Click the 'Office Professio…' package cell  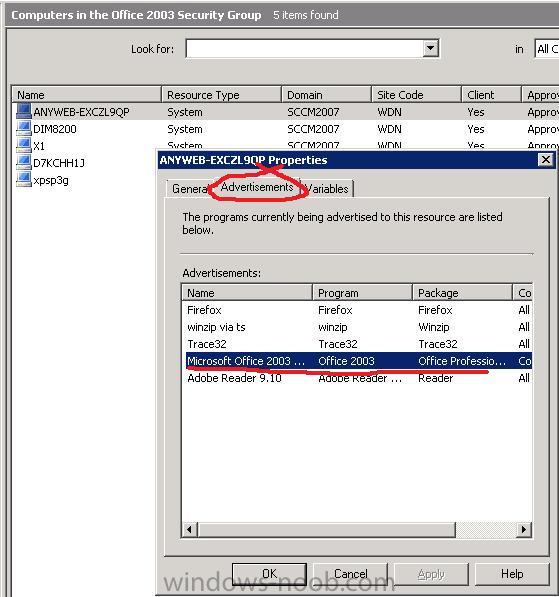(x=462, y=361)
